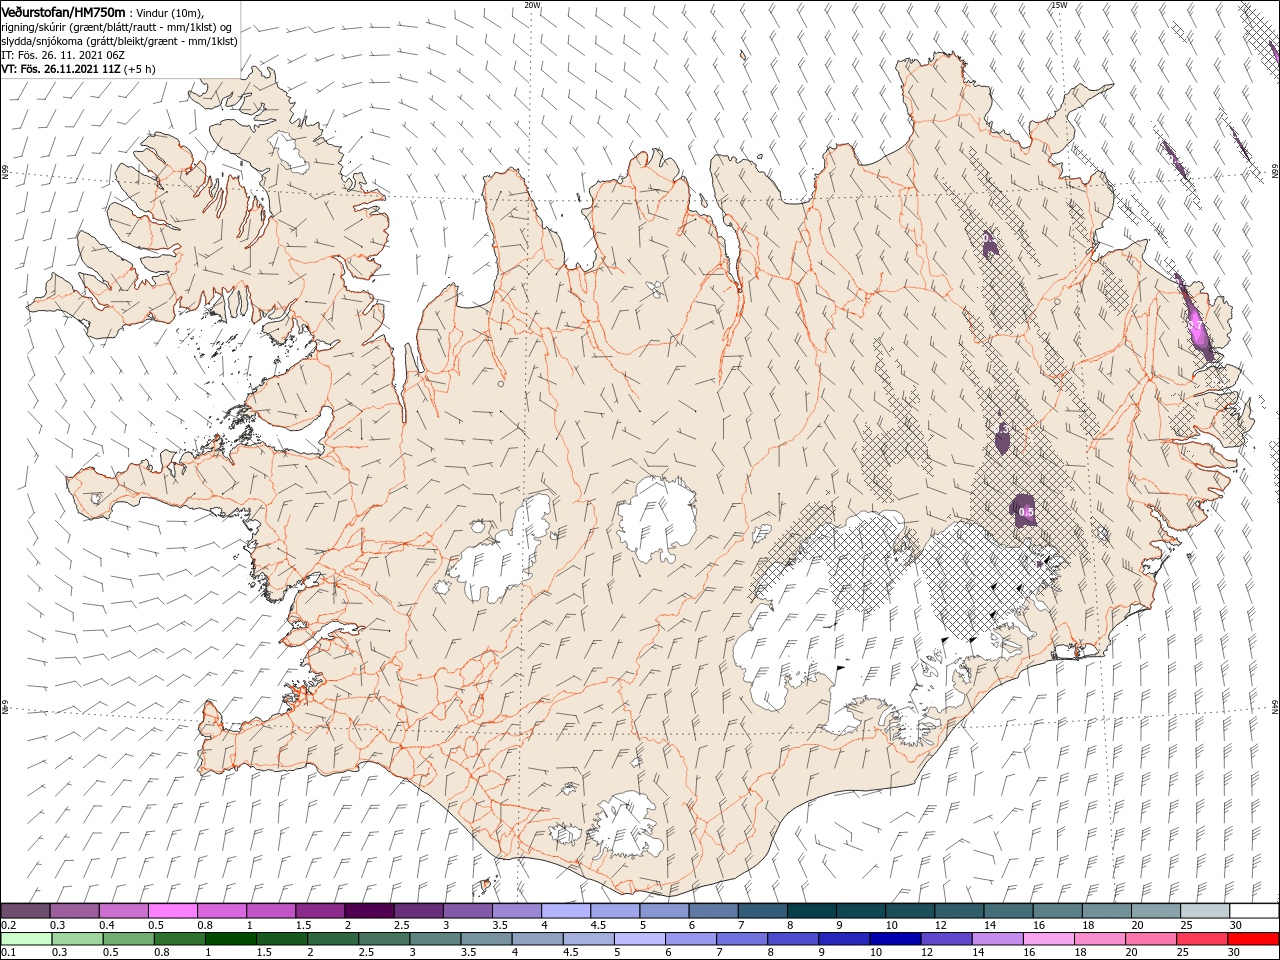Select bottom legend darkest green swatch starting at 1
Screen dimensions: 1280x960
coord(230,939)
